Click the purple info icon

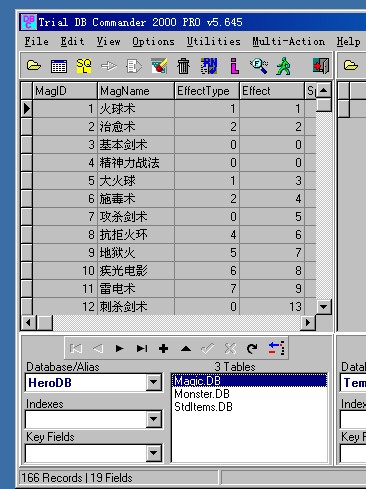click(x=235, y=66)
